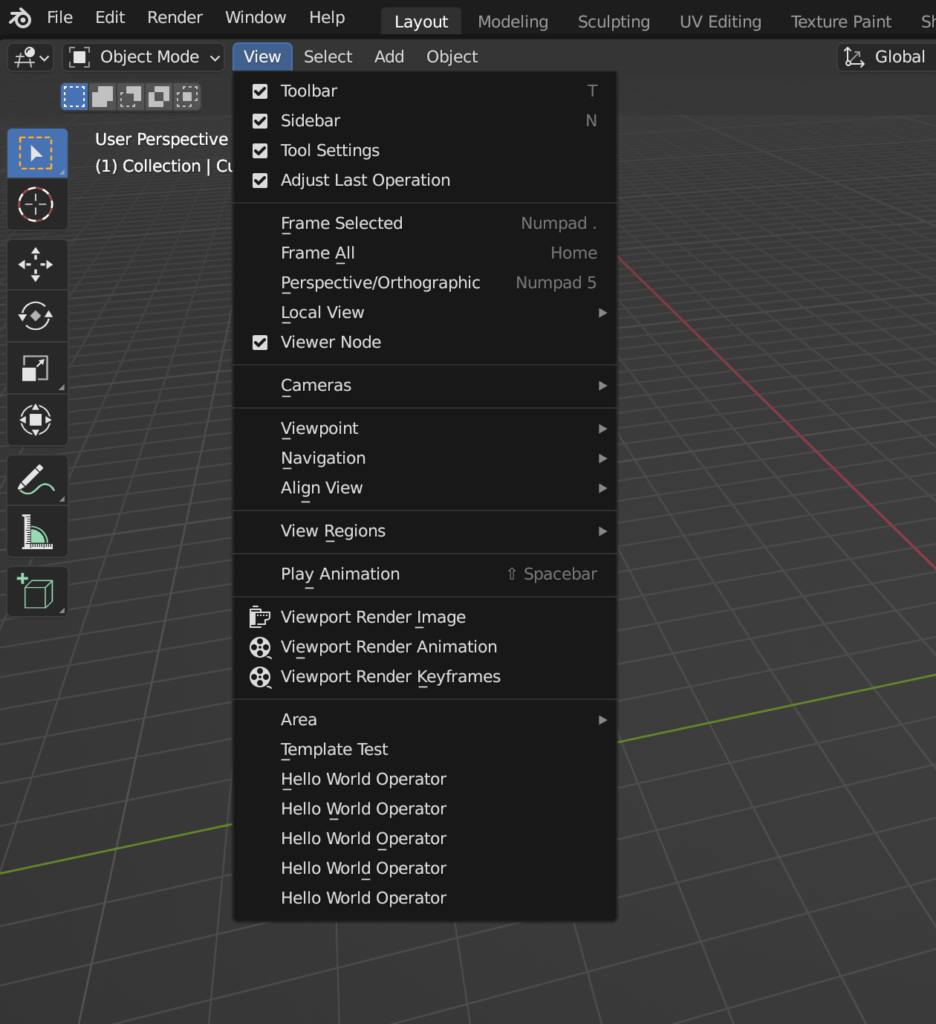Switch to the Modeling workspace tab
Viewport: 936px width, 1024px height.
(512, 21)
